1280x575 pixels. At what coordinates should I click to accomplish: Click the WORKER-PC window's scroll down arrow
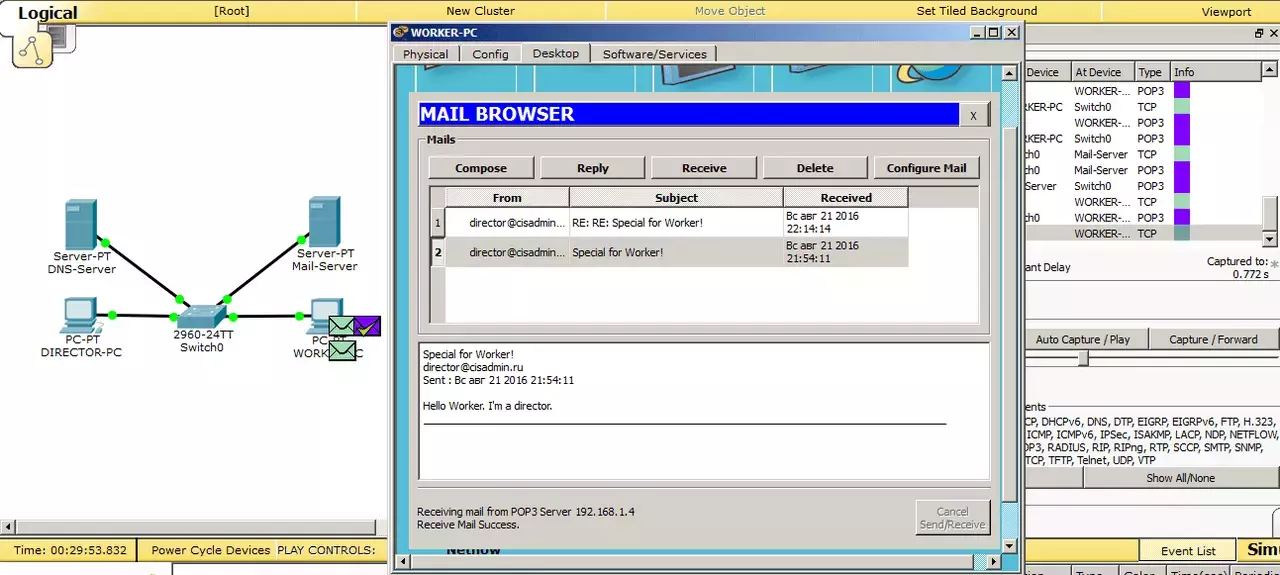[x=1009, y=546]
